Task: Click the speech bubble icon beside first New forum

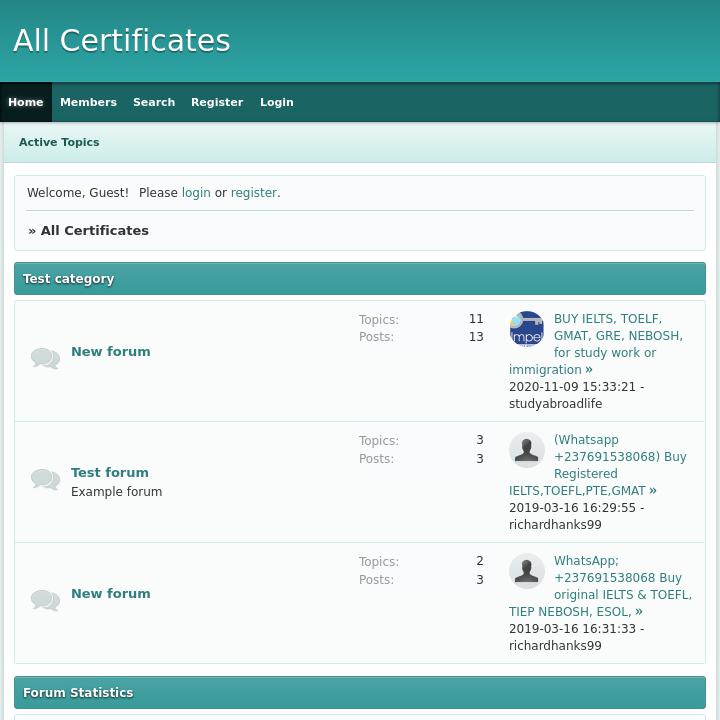Action: [x=45, y=358]
